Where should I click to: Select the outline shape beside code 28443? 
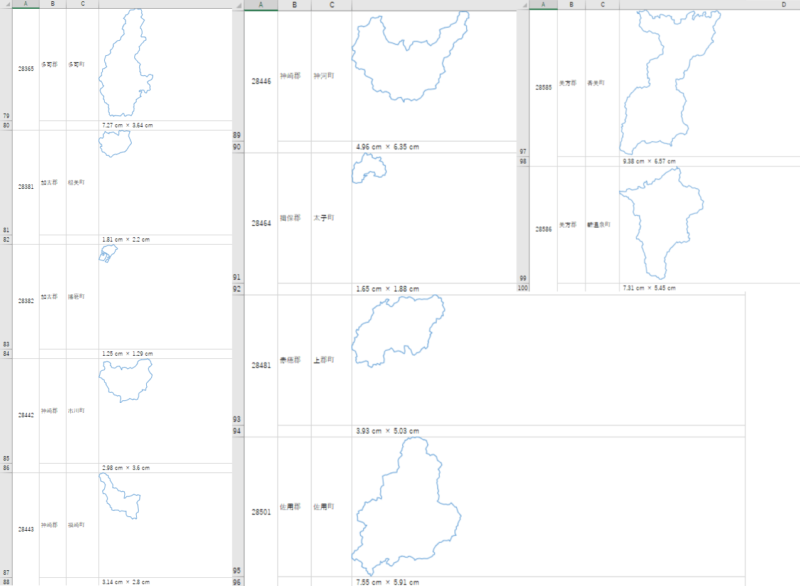point(119,496)
